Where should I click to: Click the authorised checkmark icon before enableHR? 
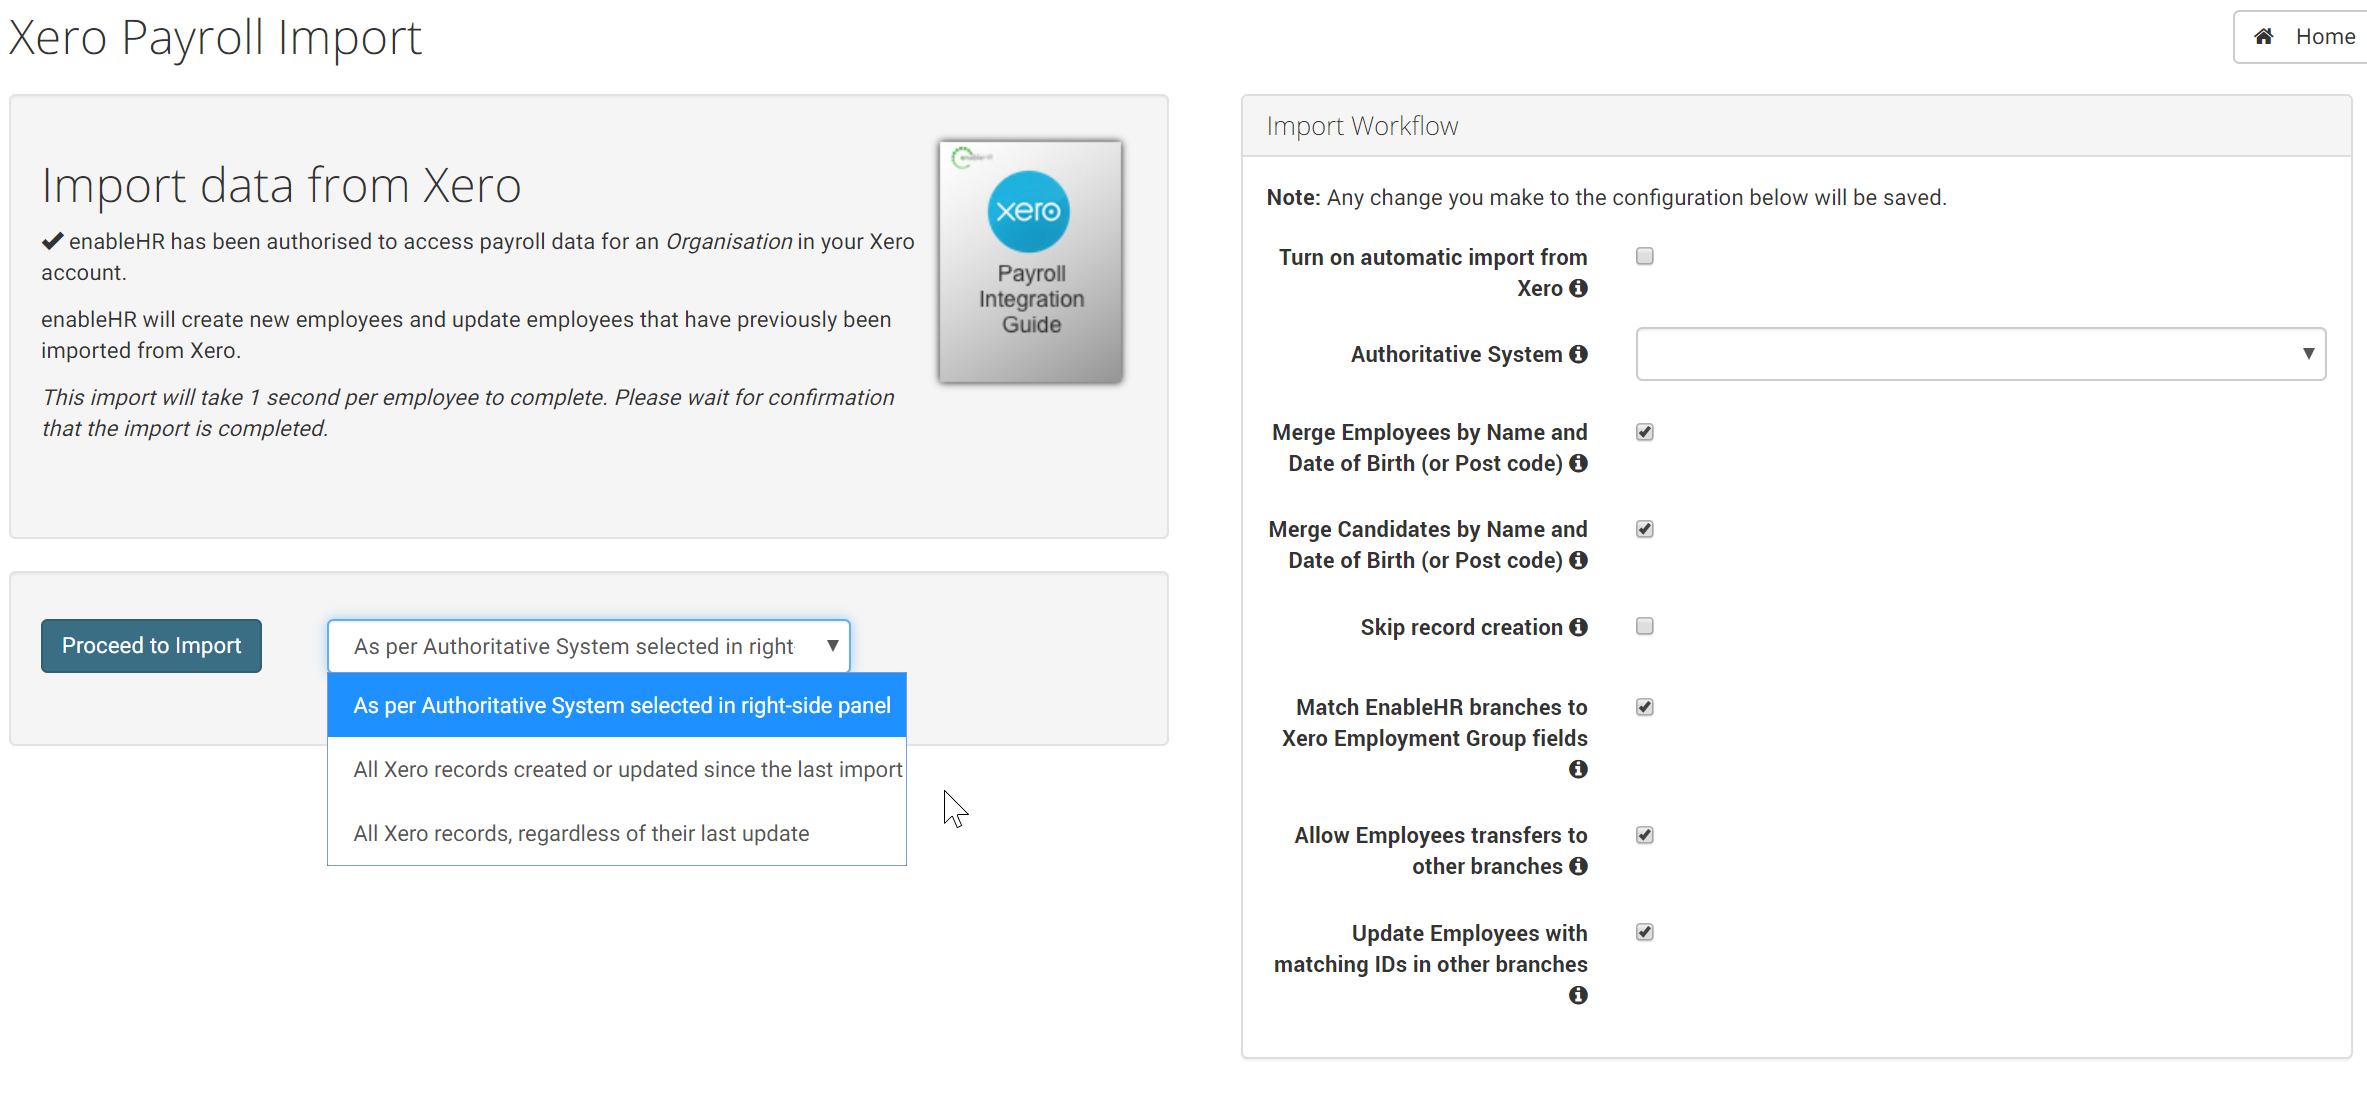(x=52, y=241)
